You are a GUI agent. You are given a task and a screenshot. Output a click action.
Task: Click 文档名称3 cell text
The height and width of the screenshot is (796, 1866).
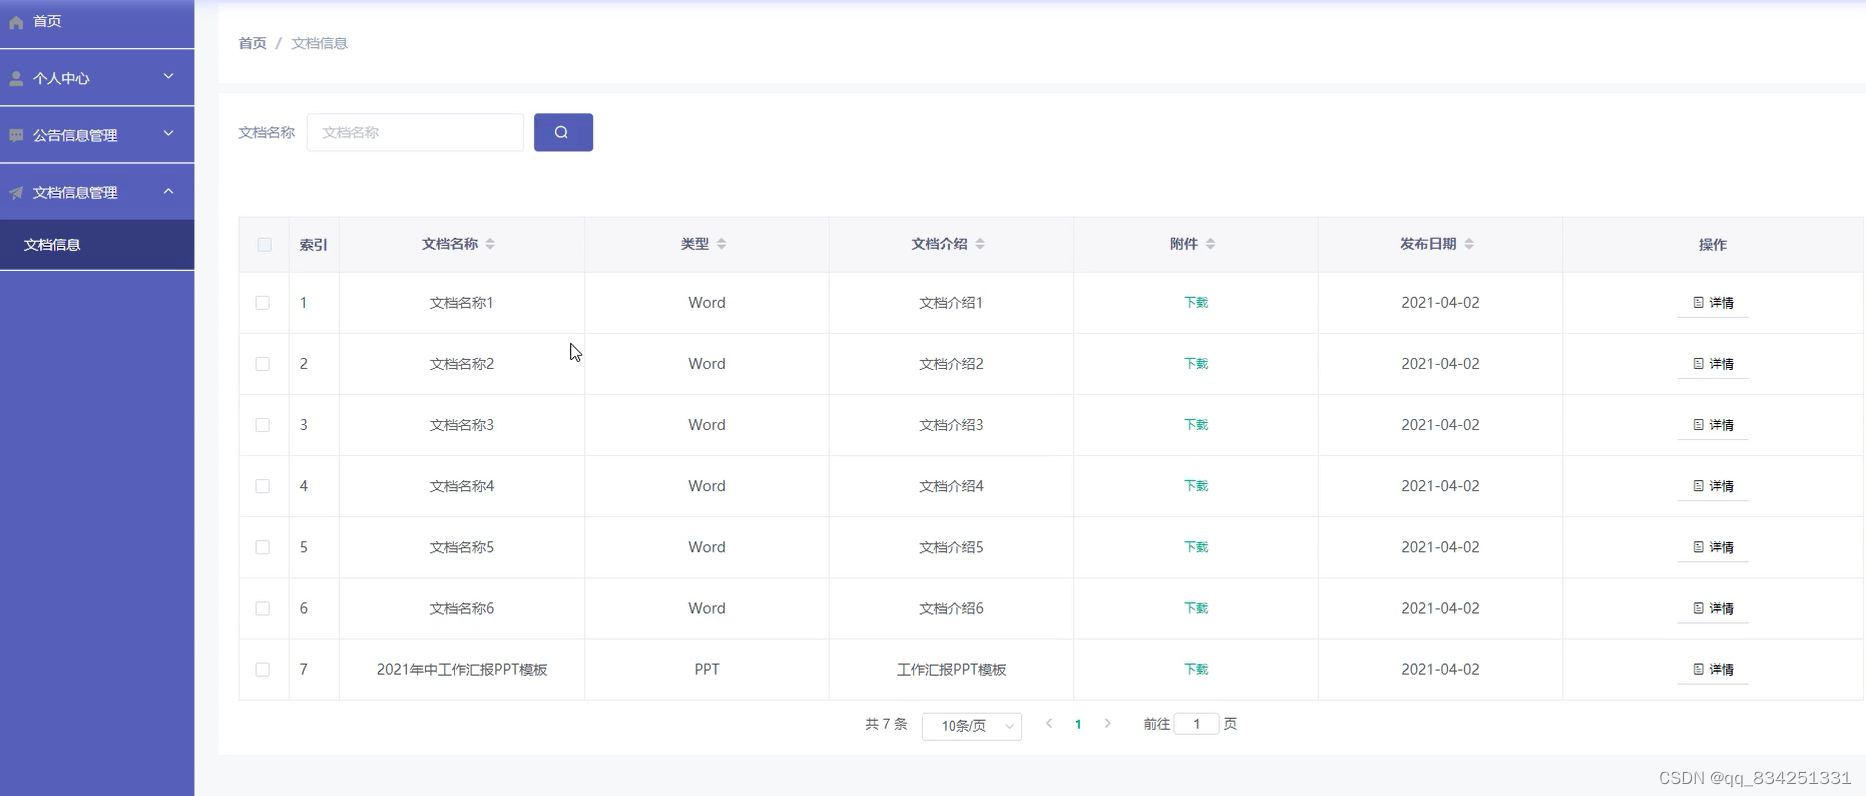[462, 425]
